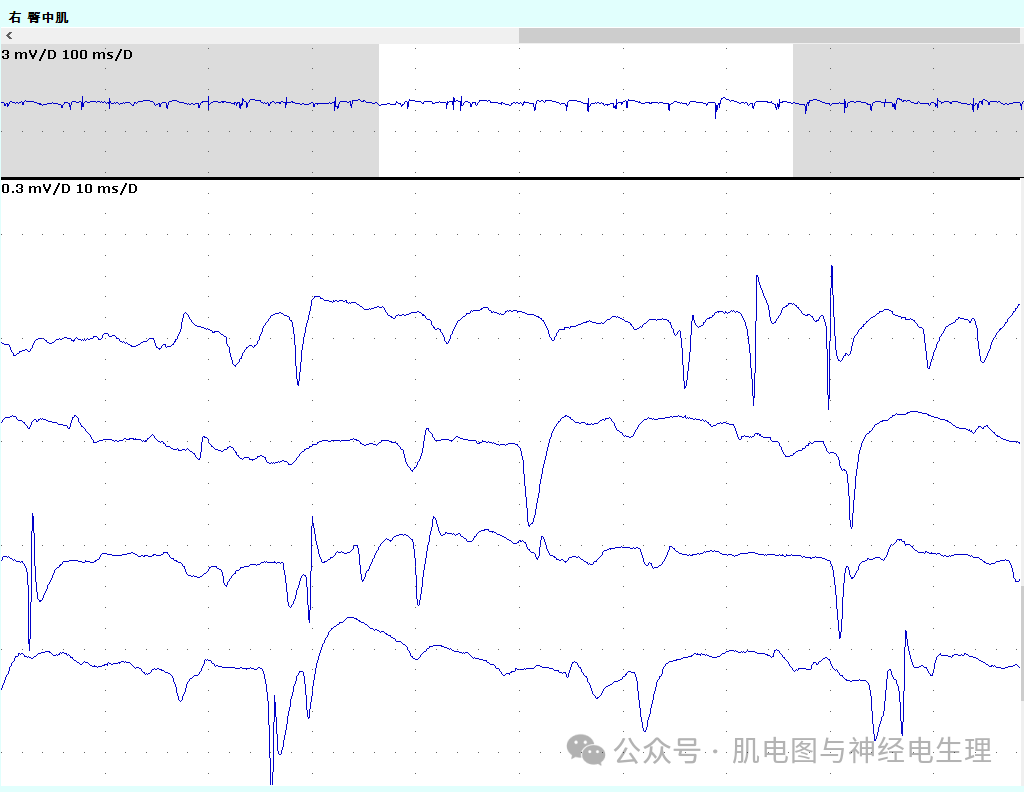The width and height of the screenshot is (1024, 792).
Task: Click the vertical scrollbar on right edge
Action: (x=1020, y=640)
